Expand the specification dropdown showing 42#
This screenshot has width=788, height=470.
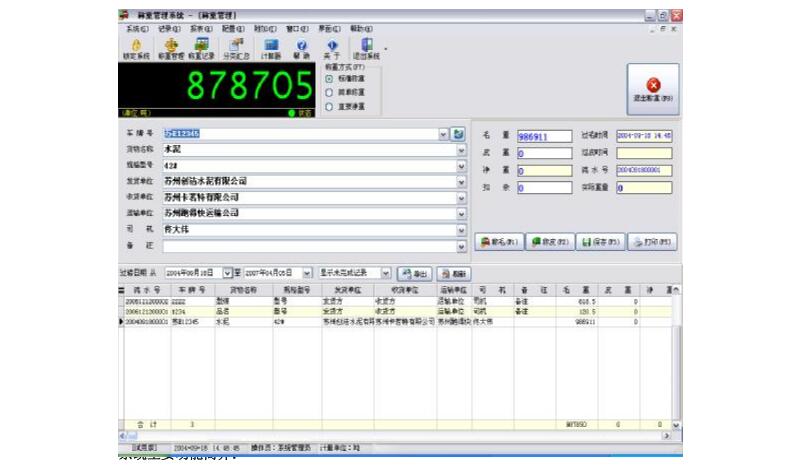click(461, 166)
